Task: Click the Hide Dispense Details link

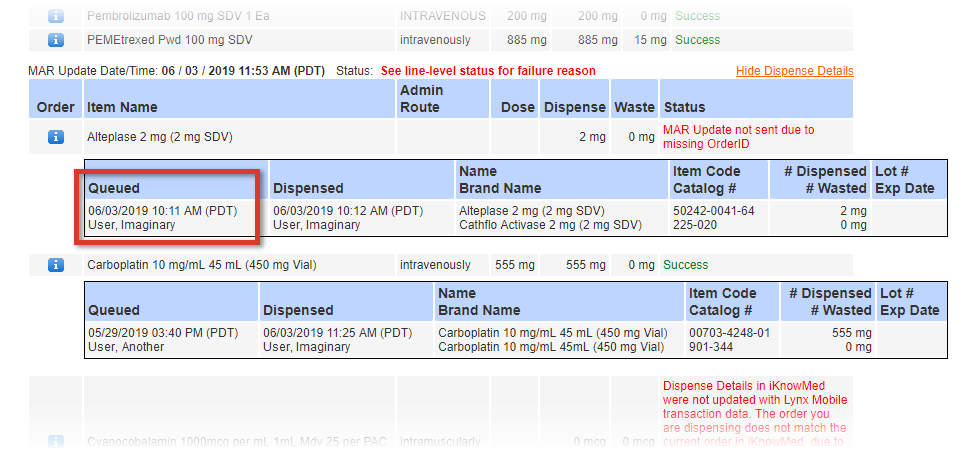Action: (x=794, y=71)
